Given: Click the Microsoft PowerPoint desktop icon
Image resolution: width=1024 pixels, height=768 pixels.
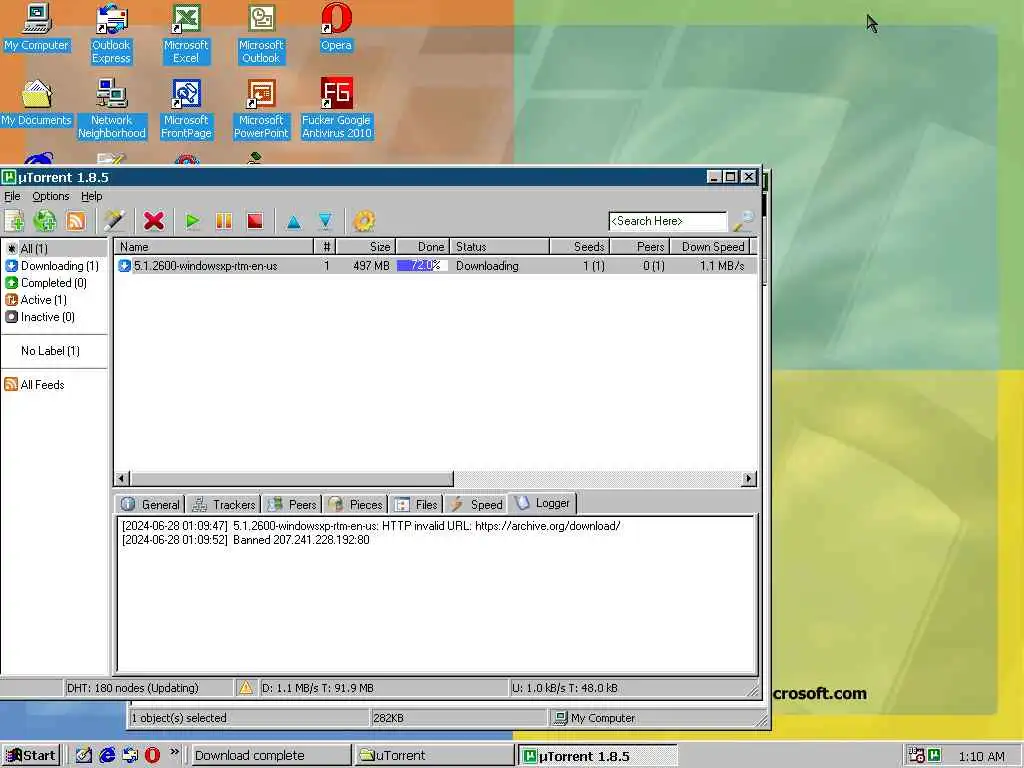Looking at the screenshot, I should tap(261, 109).
